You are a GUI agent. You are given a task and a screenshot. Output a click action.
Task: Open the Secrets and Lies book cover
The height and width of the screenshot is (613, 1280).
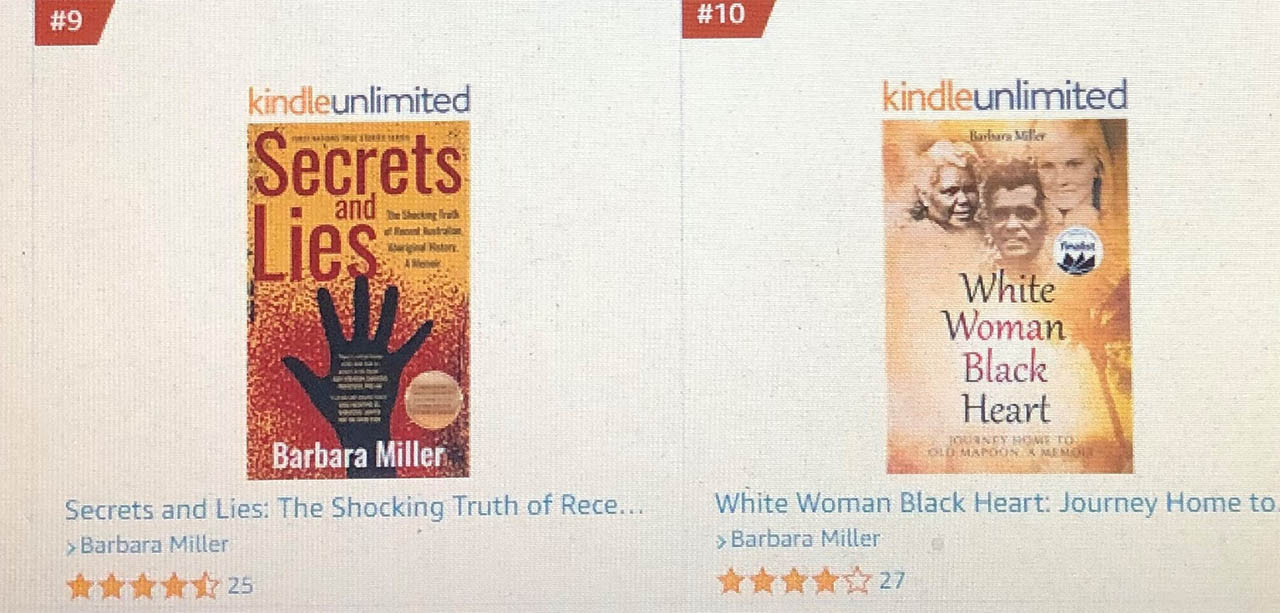[359, 299]
